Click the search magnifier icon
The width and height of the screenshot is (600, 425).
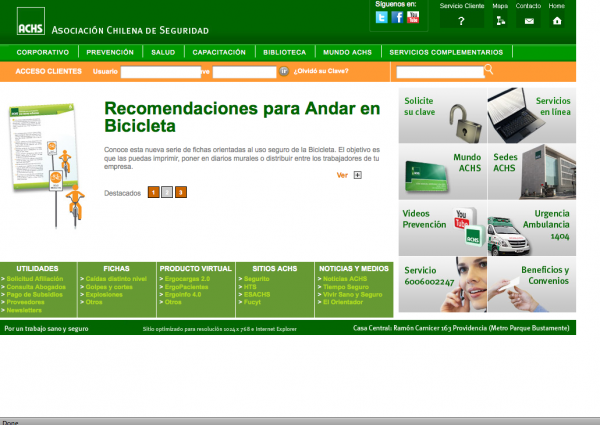(489, 69)
